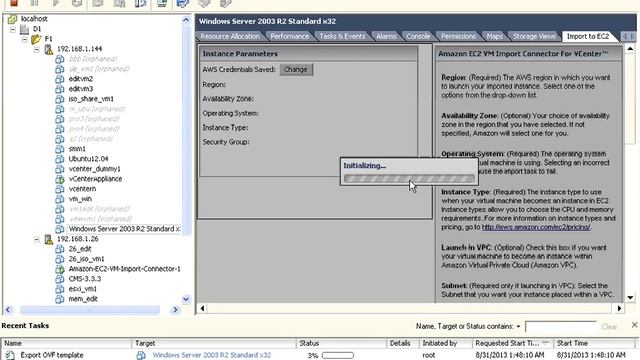The width and height of the screenshot is (640, 360).
Task: Click the iso_share_vm1 VM icon
Action: point(60,99)
